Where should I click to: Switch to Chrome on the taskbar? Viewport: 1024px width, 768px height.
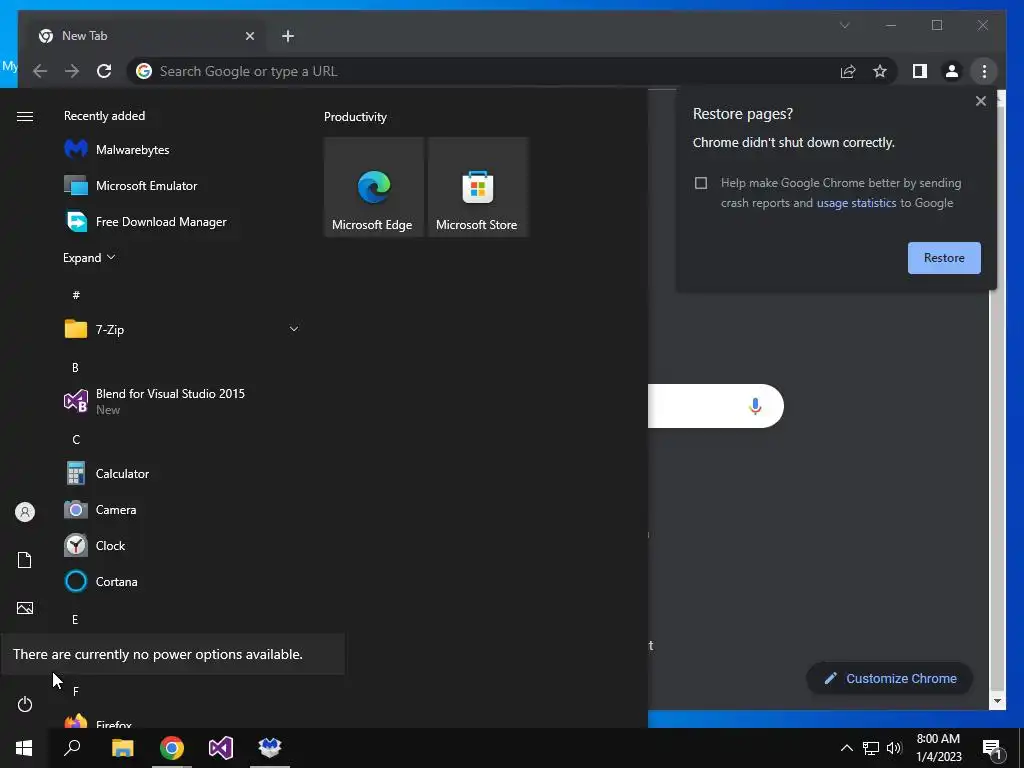coord(172,748)
